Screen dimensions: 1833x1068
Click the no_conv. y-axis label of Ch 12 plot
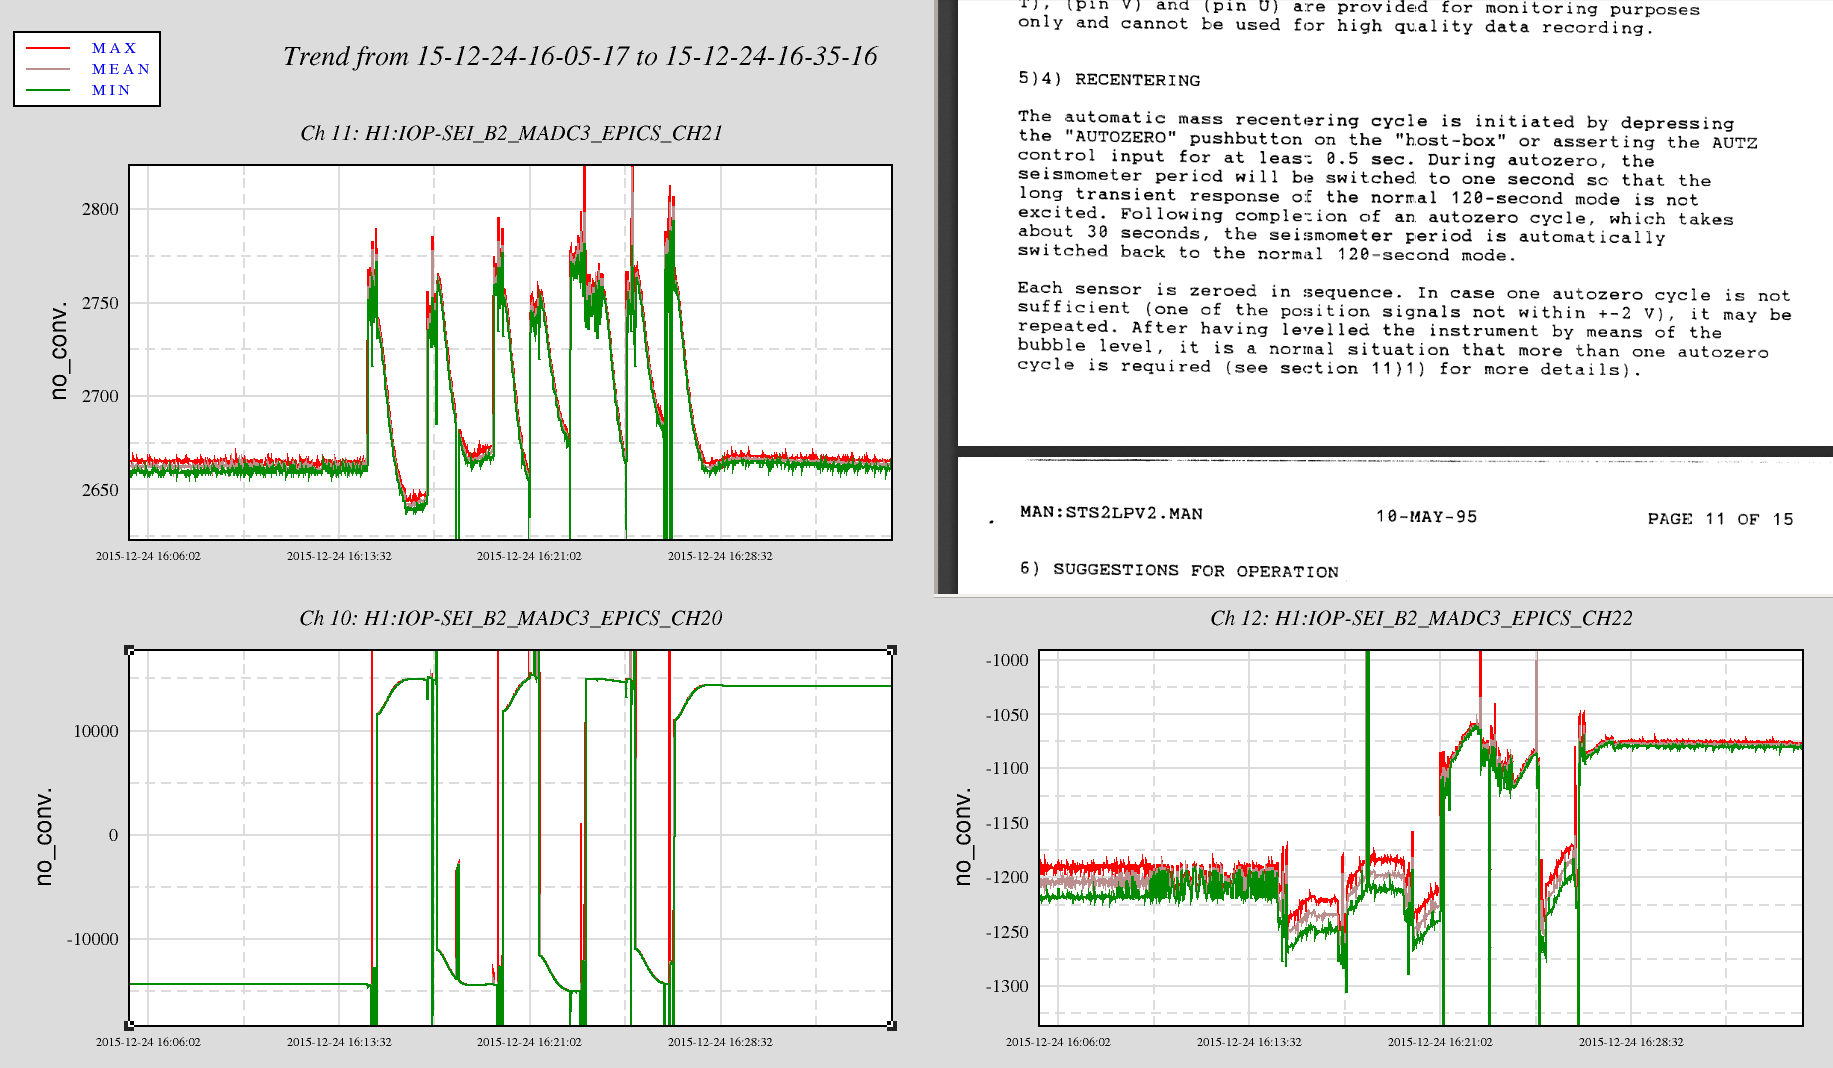(963, 837)
